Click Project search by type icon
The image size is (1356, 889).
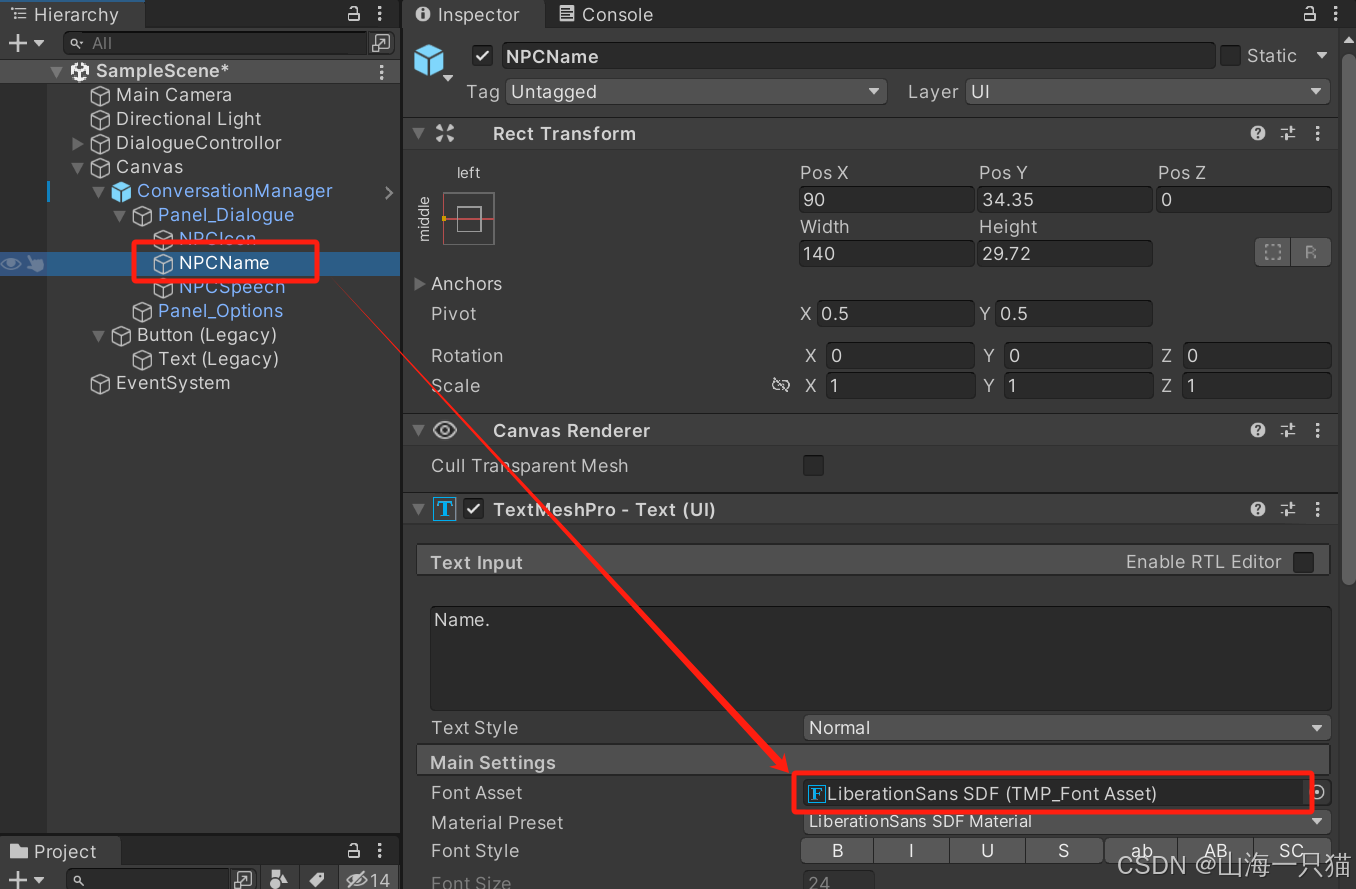279,880
